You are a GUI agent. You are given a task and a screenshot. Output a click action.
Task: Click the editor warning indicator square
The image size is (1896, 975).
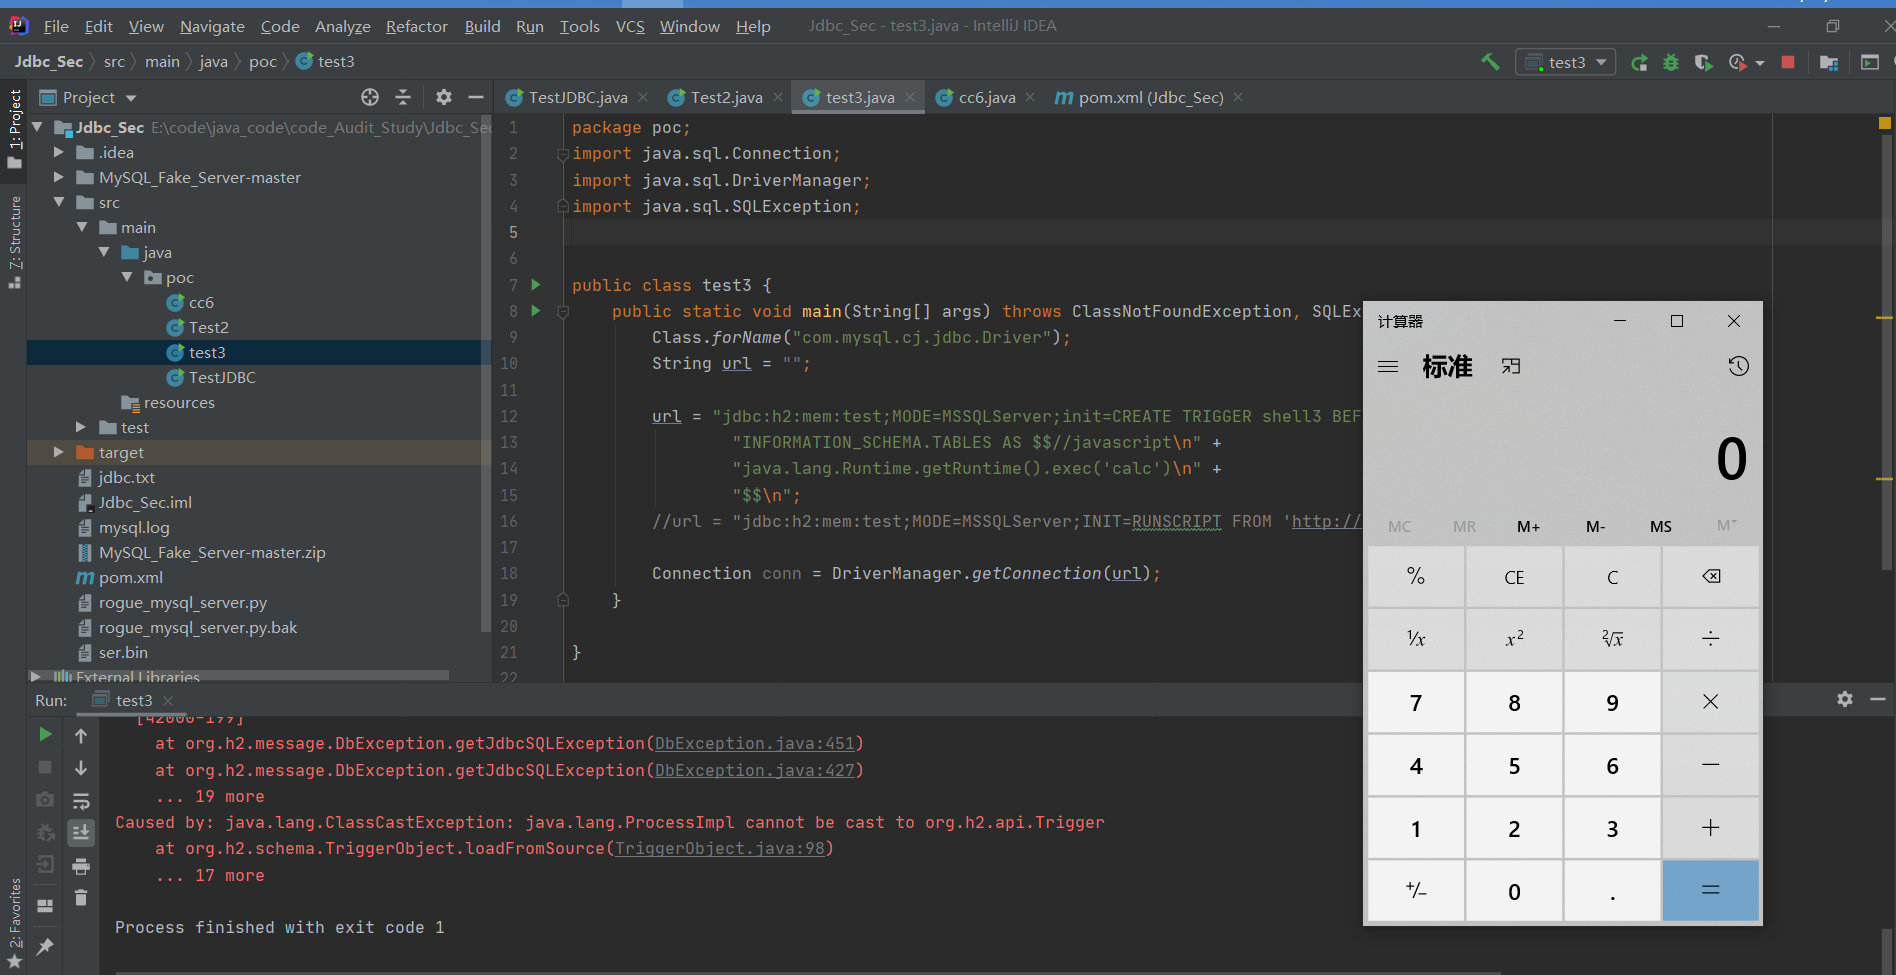(x=1885, y=123)
